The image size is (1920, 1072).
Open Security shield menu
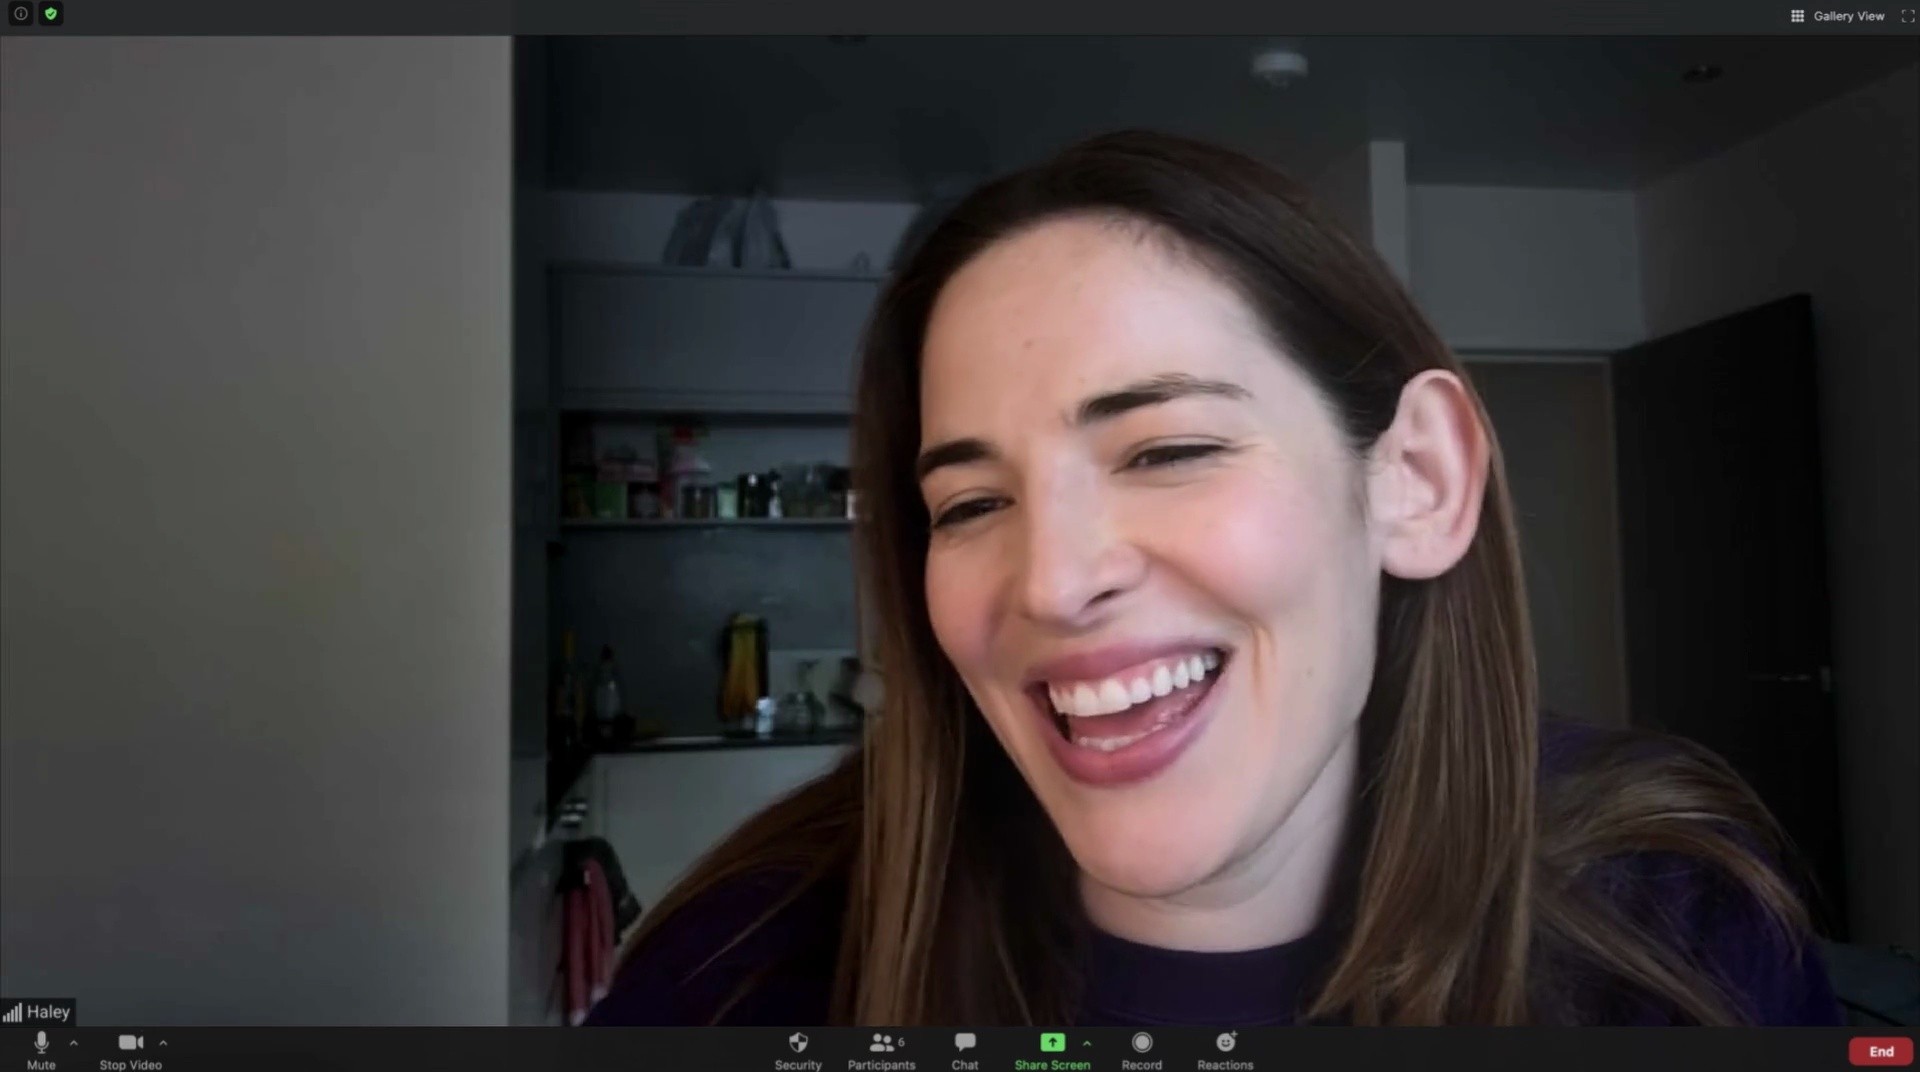[798, 1050]
